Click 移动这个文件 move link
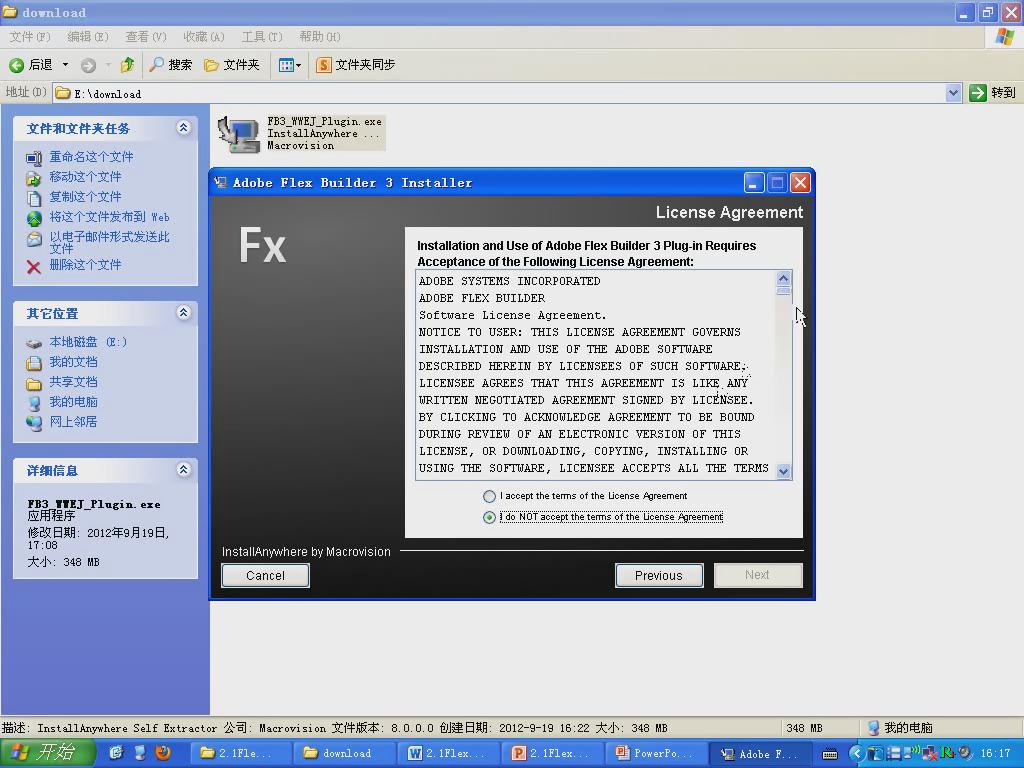The image size is (1024, 768). coord(86,177)
